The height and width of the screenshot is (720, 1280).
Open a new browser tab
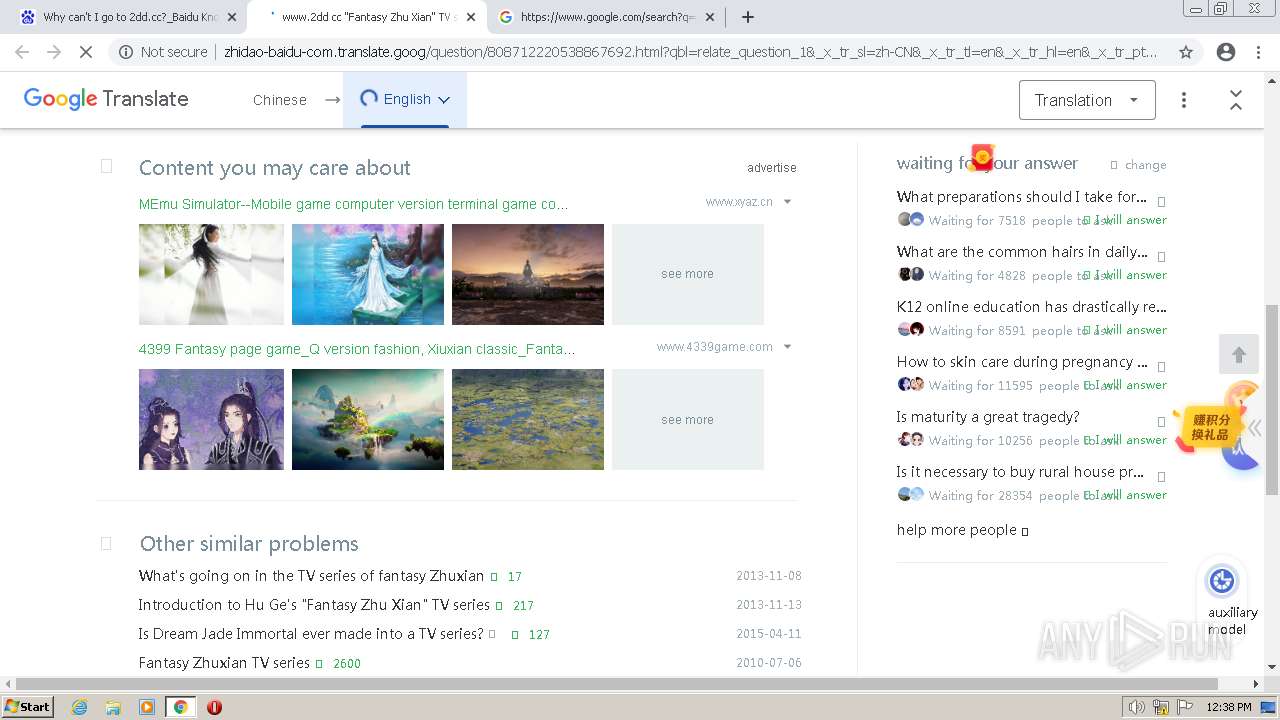(748, 17)
